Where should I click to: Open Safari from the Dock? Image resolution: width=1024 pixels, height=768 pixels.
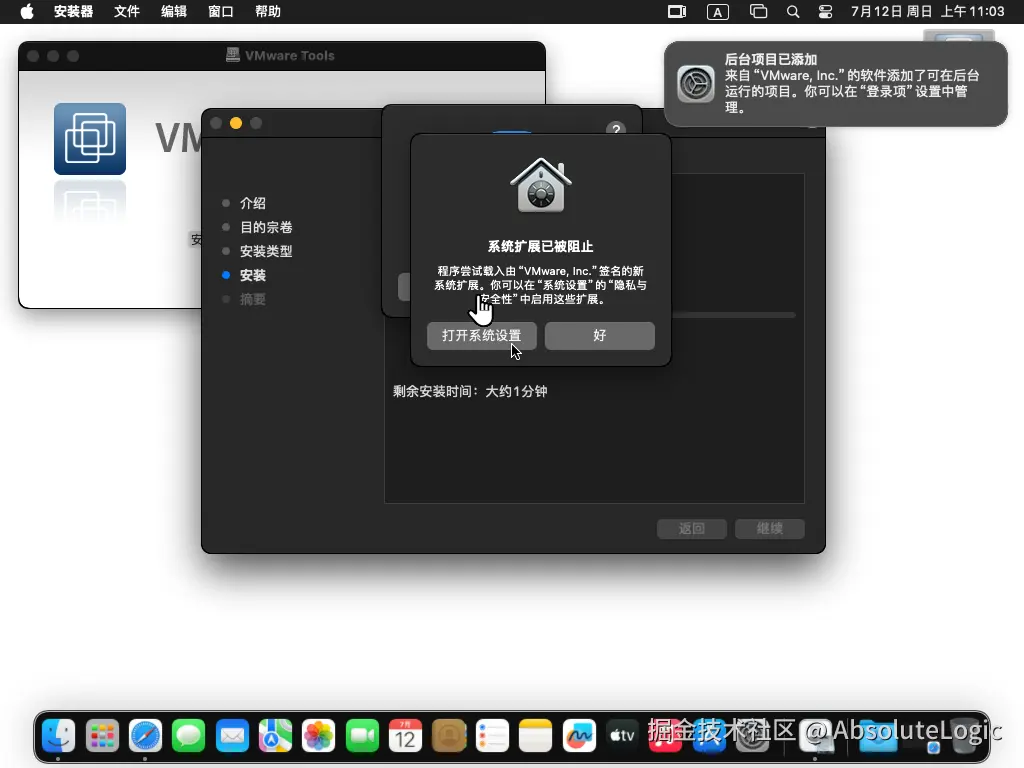[x=145, y=736]
